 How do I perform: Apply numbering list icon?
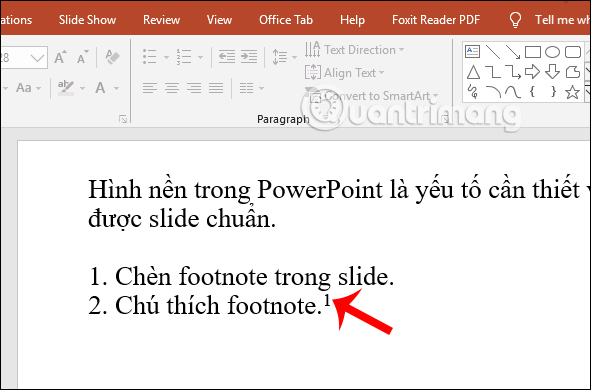pyautogui.click(x=184, y=57)
